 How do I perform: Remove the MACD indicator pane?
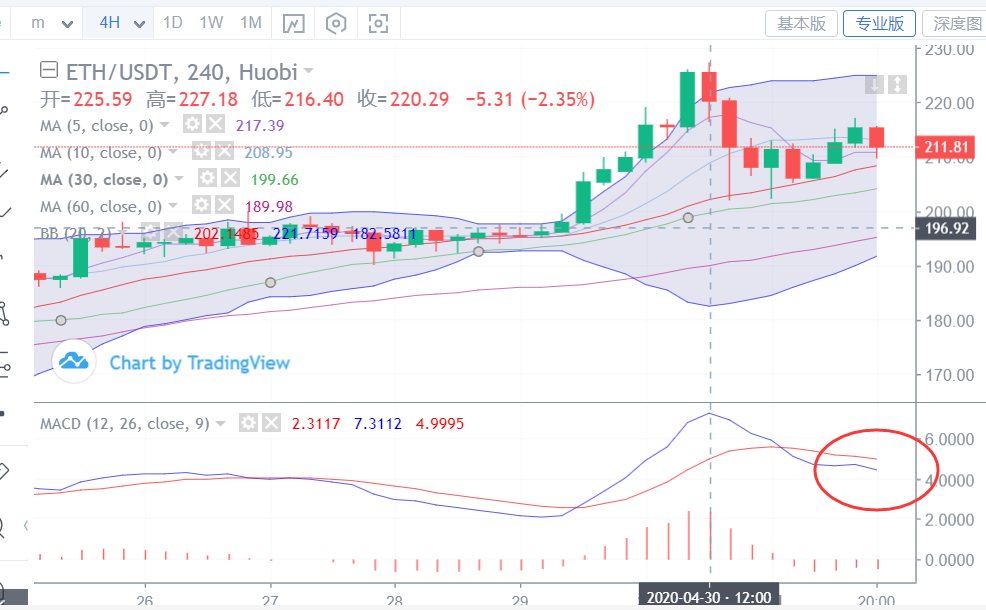pos(270,423)
